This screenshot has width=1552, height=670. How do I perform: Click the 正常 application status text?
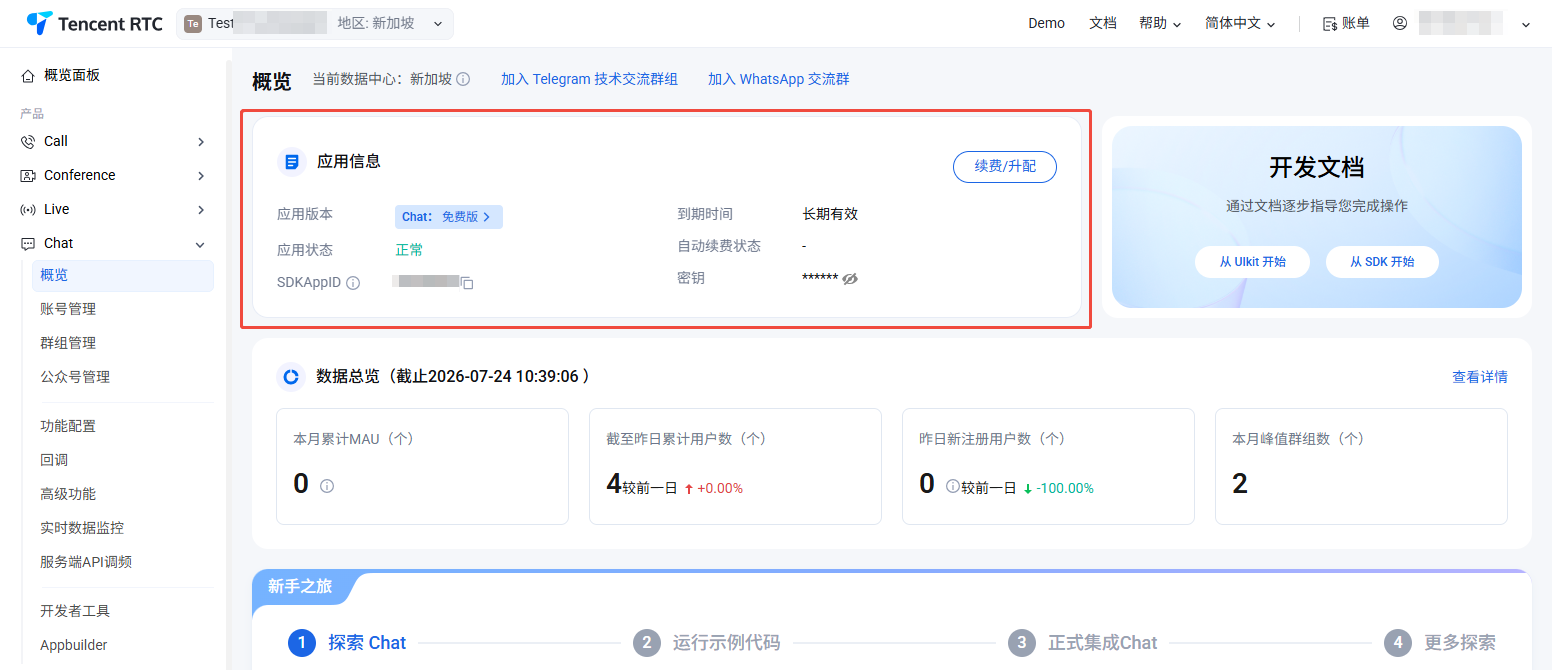tap(409, 250)
